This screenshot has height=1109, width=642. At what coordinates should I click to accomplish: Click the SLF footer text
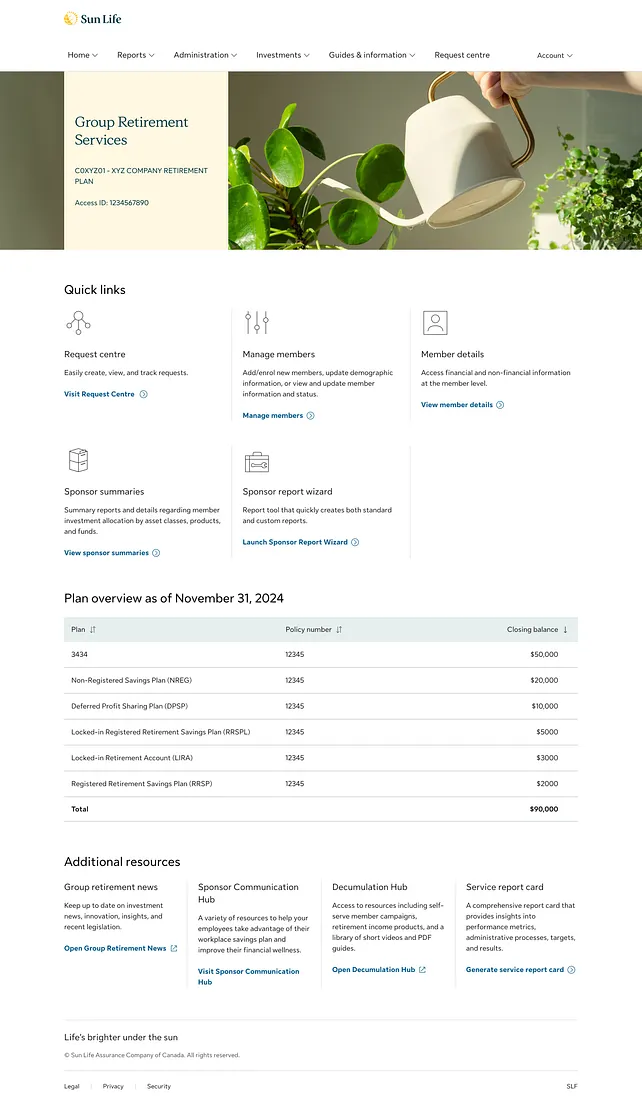pos(572,1086)
